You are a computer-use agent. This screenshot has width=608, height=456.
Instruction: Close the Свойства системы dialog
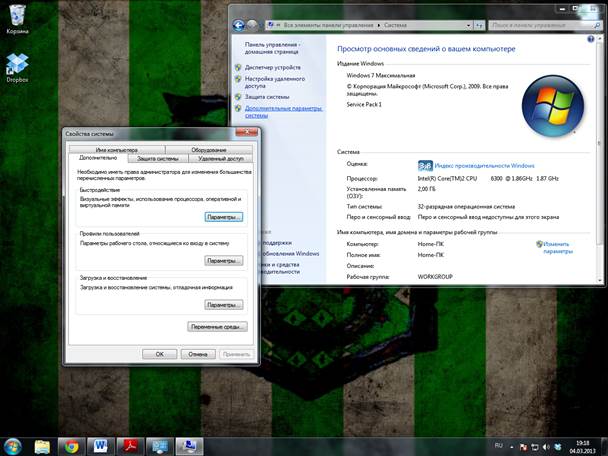tap(247, 132)
